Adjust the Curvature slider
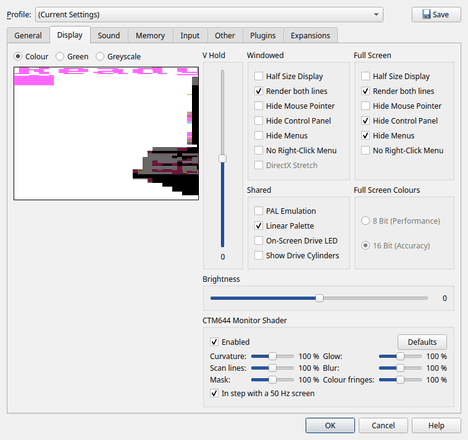 point(272,356)
